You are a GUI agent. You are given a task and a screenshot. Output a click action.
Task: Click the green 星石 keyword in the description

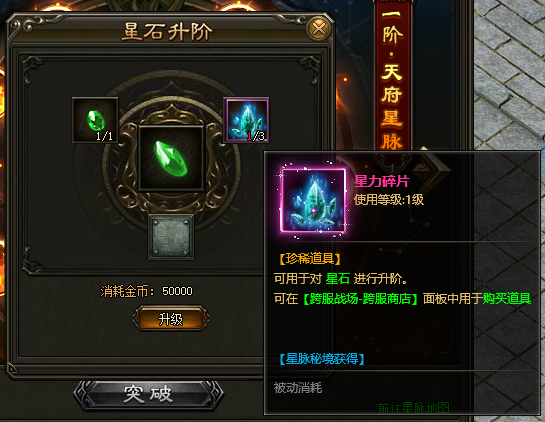337,279
